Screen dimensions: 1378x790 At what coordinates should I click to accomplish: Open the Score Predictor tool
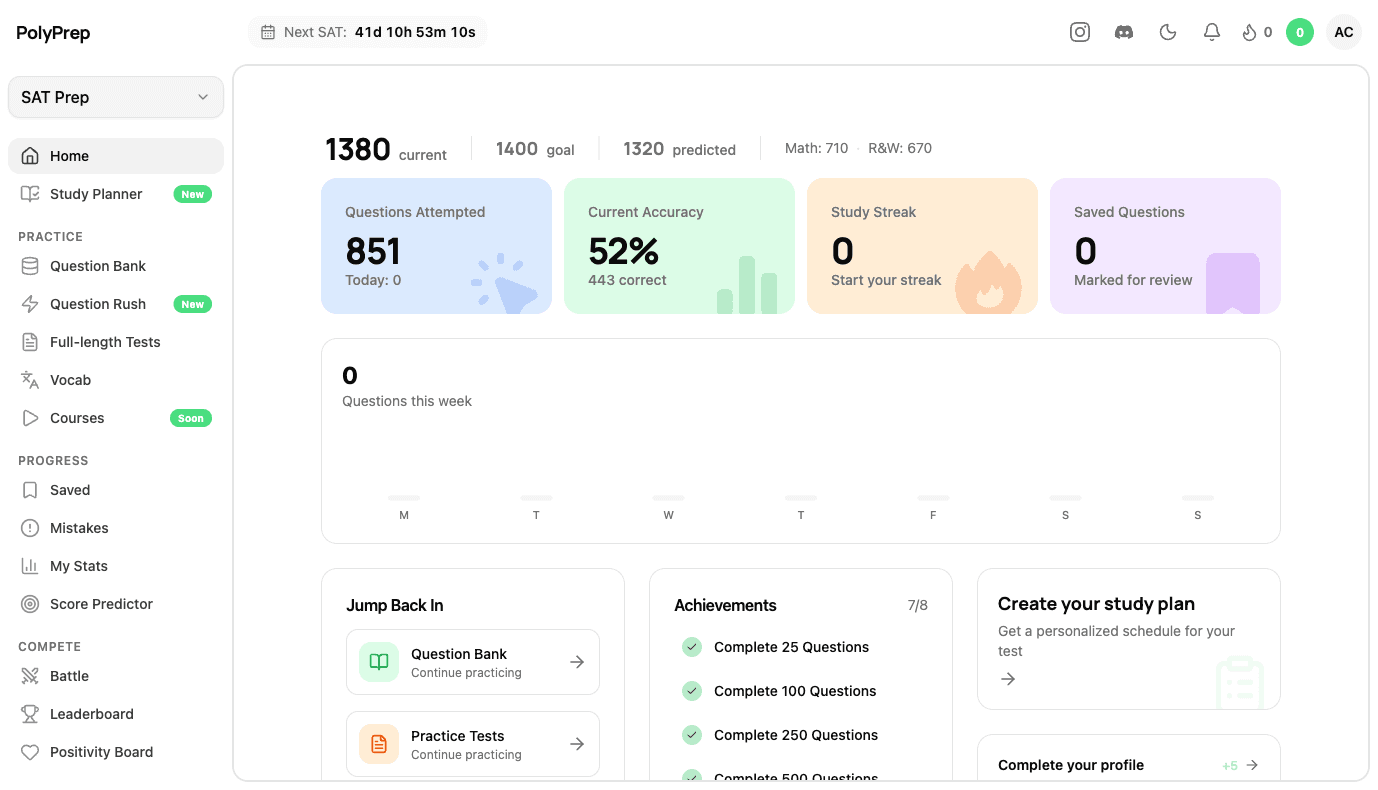pos(100,604)
